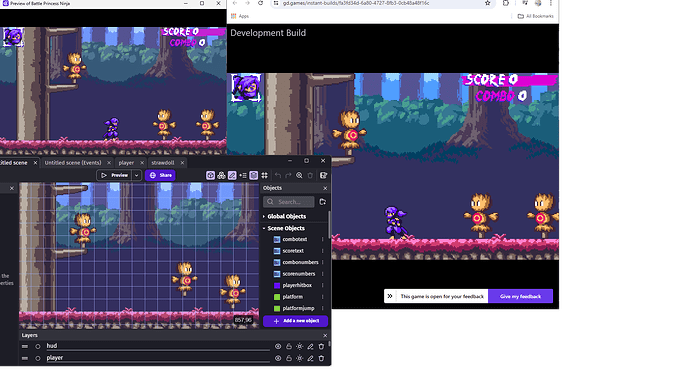Select the combotext object
Image resolution: width=690 pixels, height=388 pixels.
(295, 239)
